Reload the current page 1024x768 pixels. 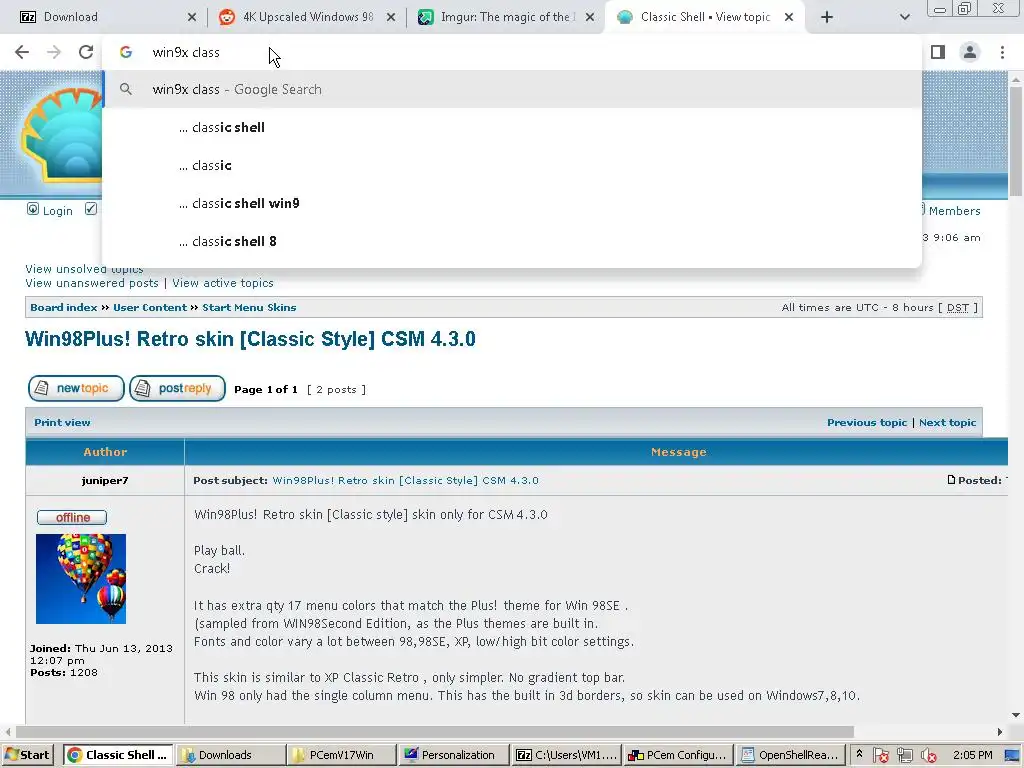86,52
